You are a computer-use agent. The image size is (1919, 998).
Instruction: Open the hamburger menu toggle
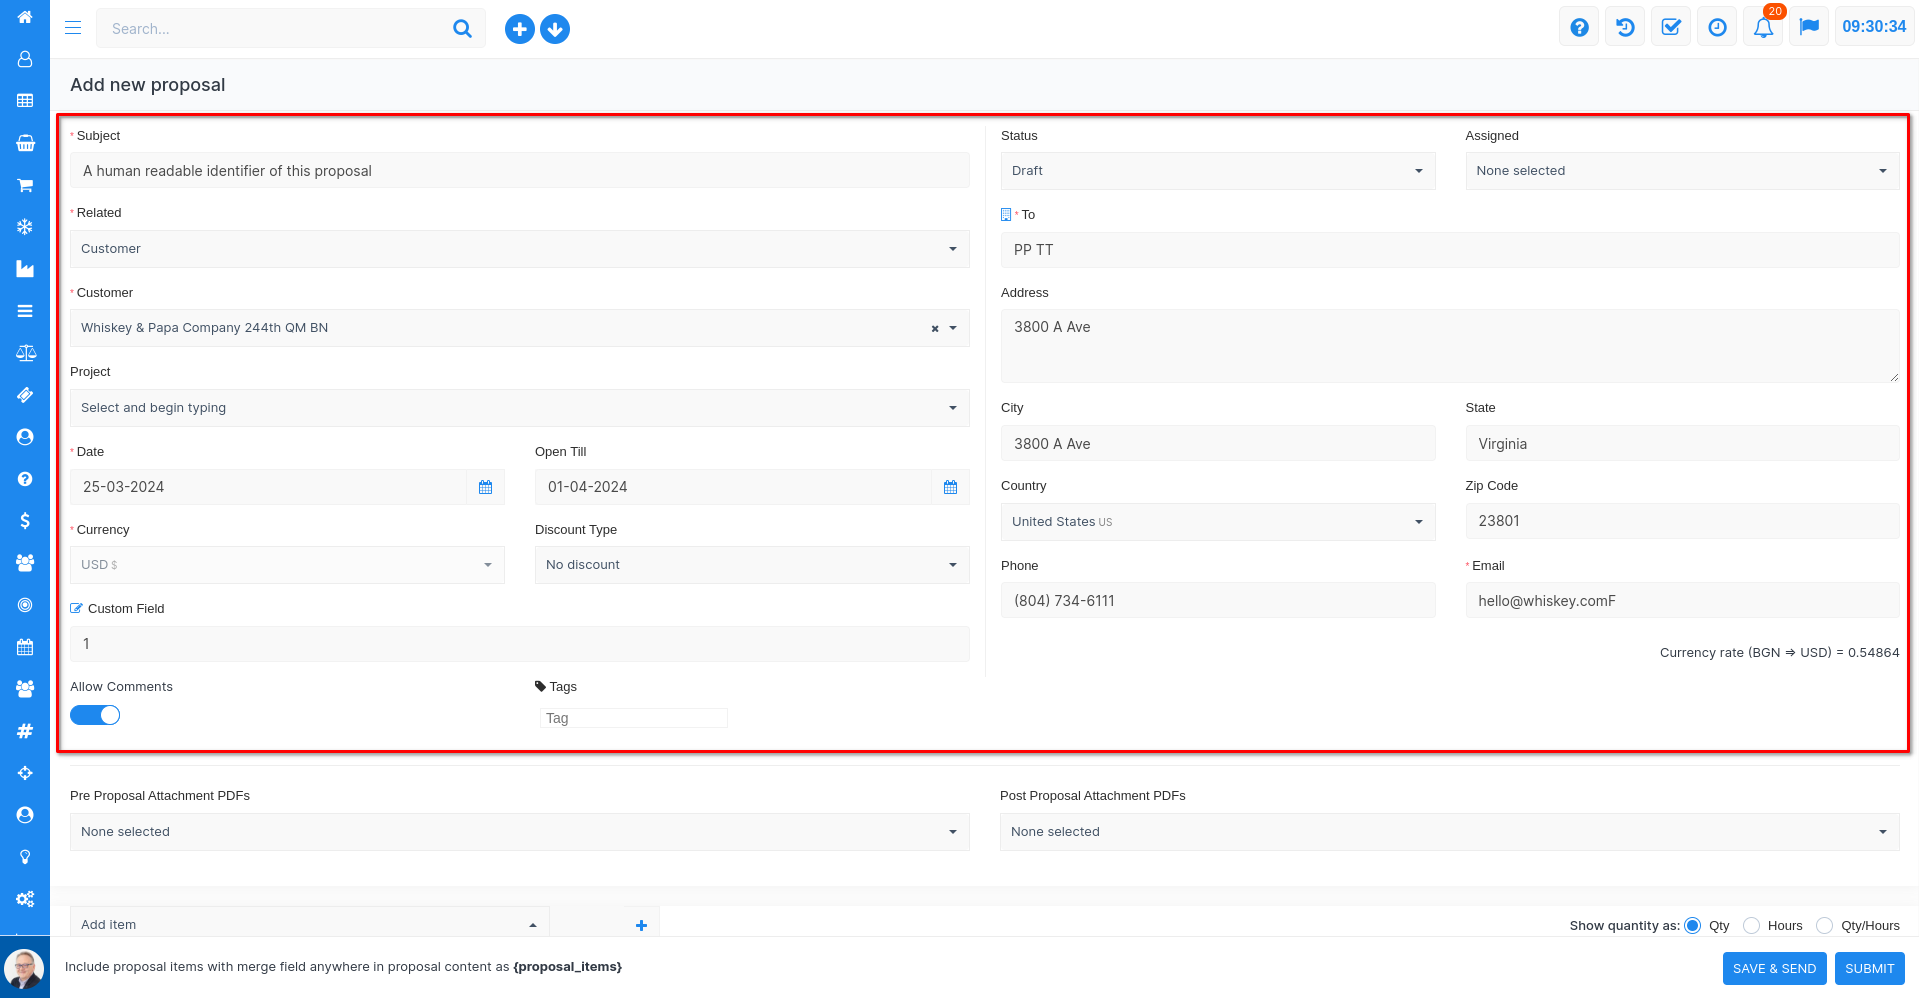(x=73, y=28)
